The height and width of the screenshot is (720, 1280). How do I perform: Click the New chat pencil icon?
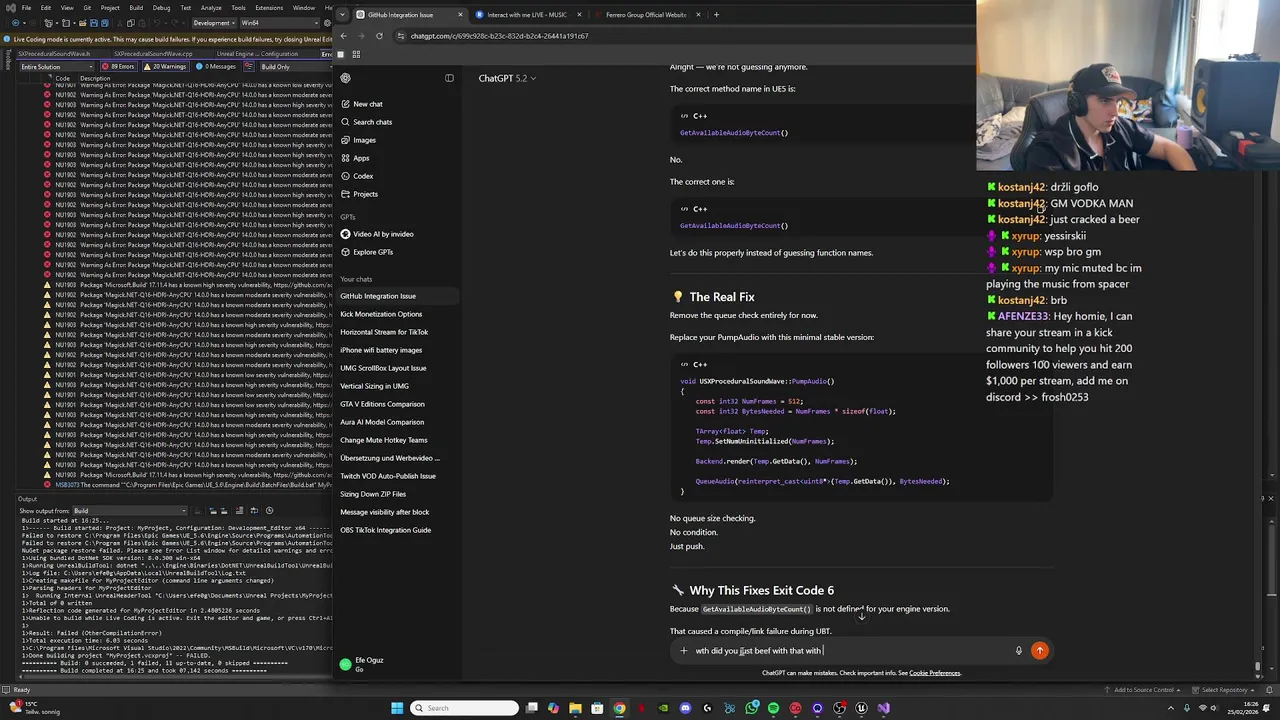[x=345, y=104]
